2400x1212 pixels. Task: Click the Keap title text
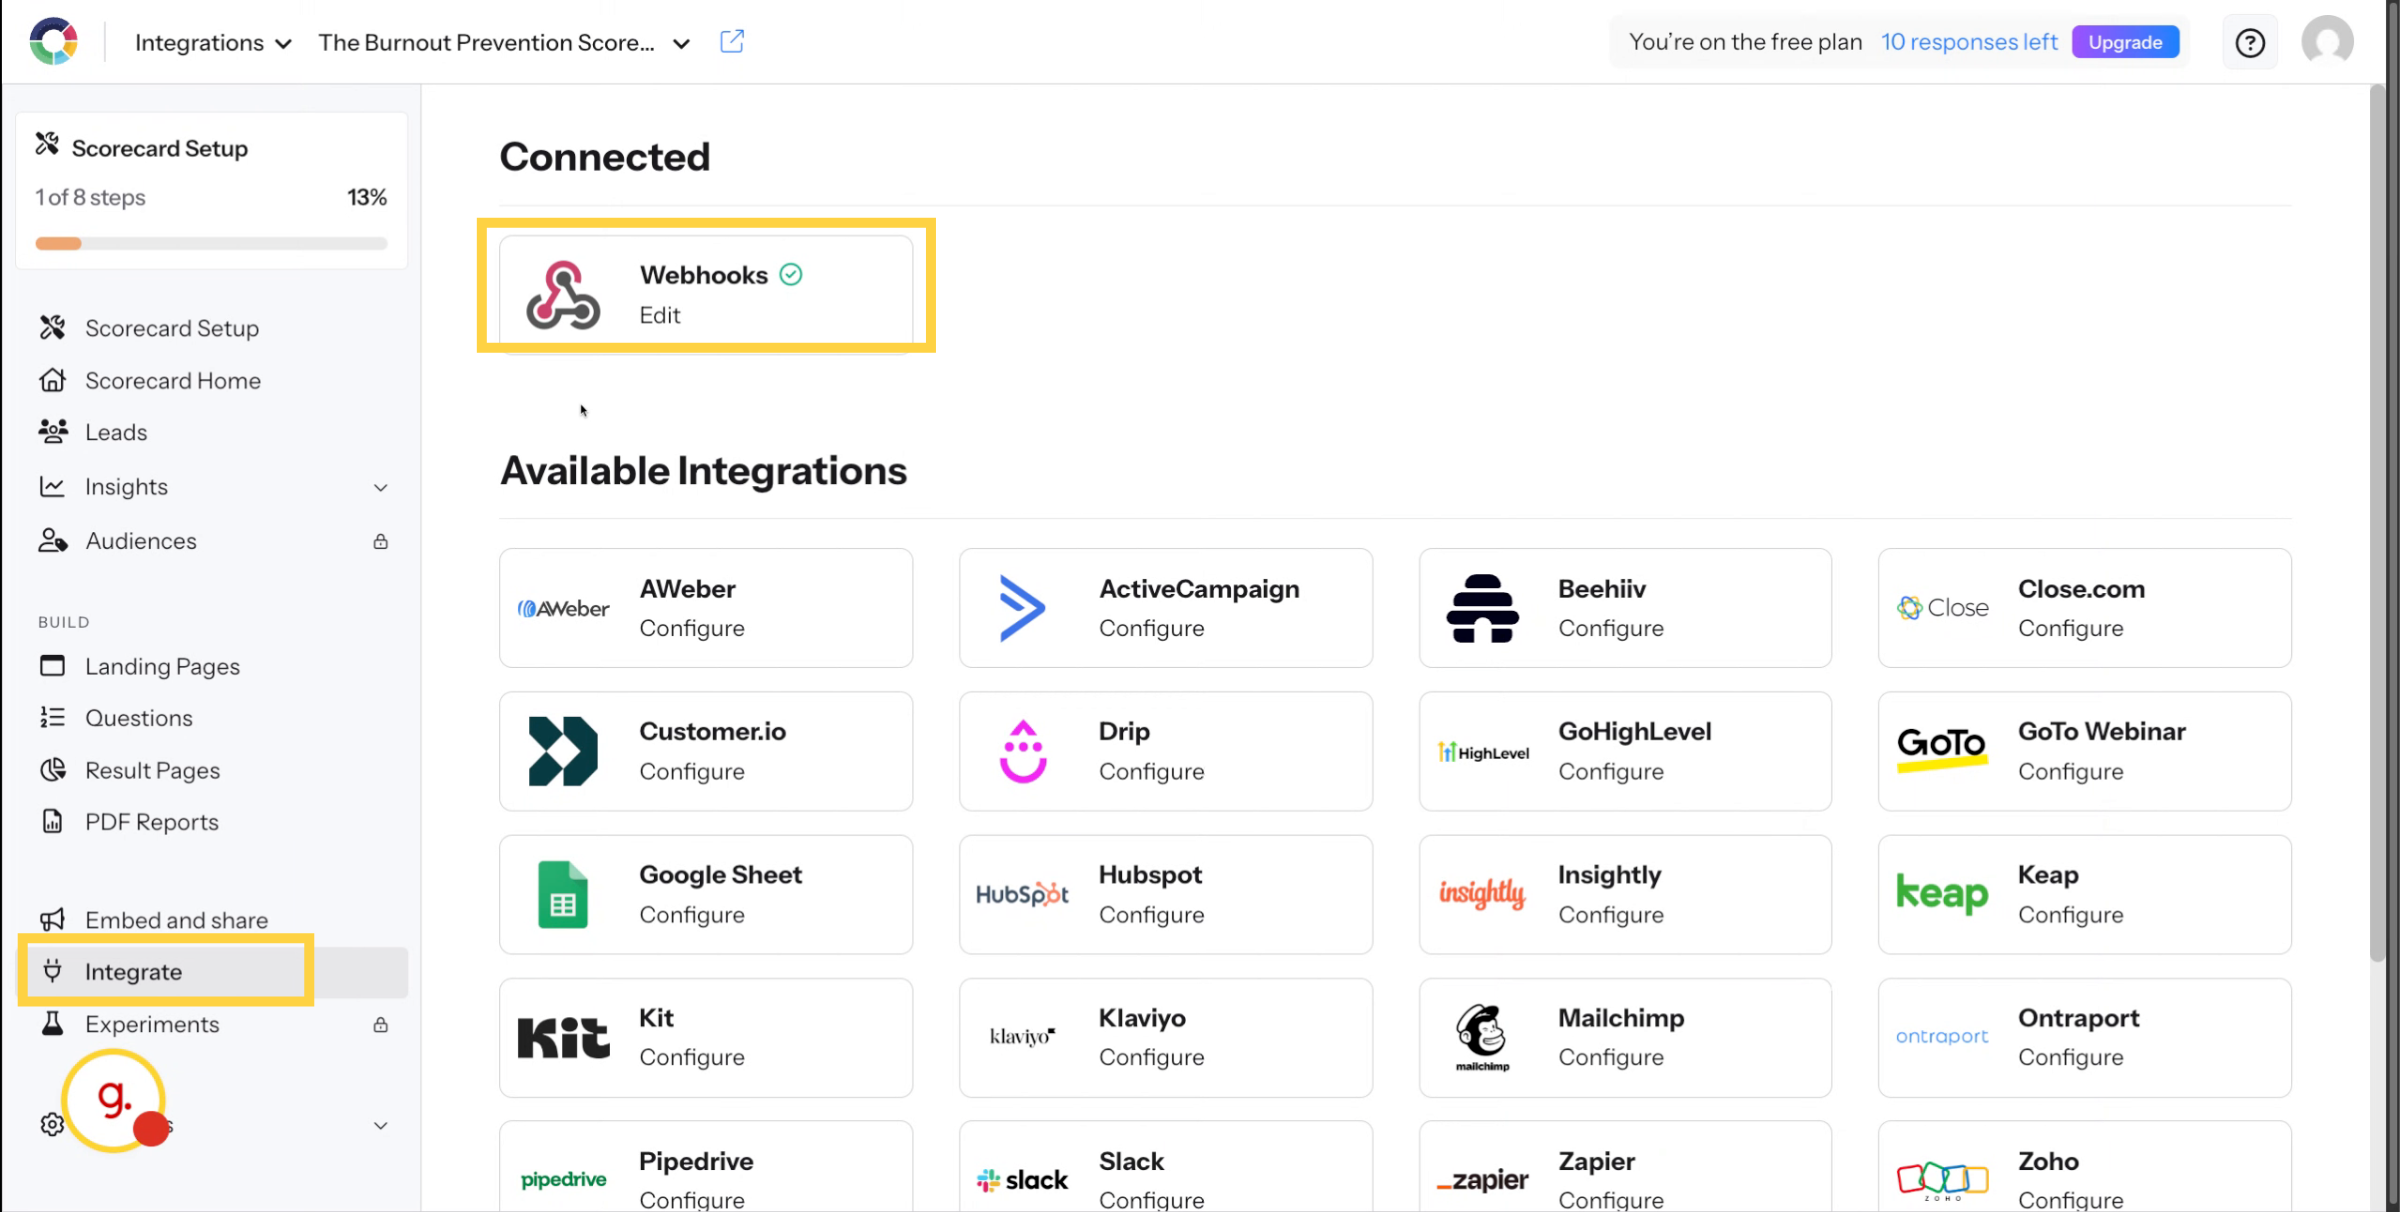[x=2048, y=875]
